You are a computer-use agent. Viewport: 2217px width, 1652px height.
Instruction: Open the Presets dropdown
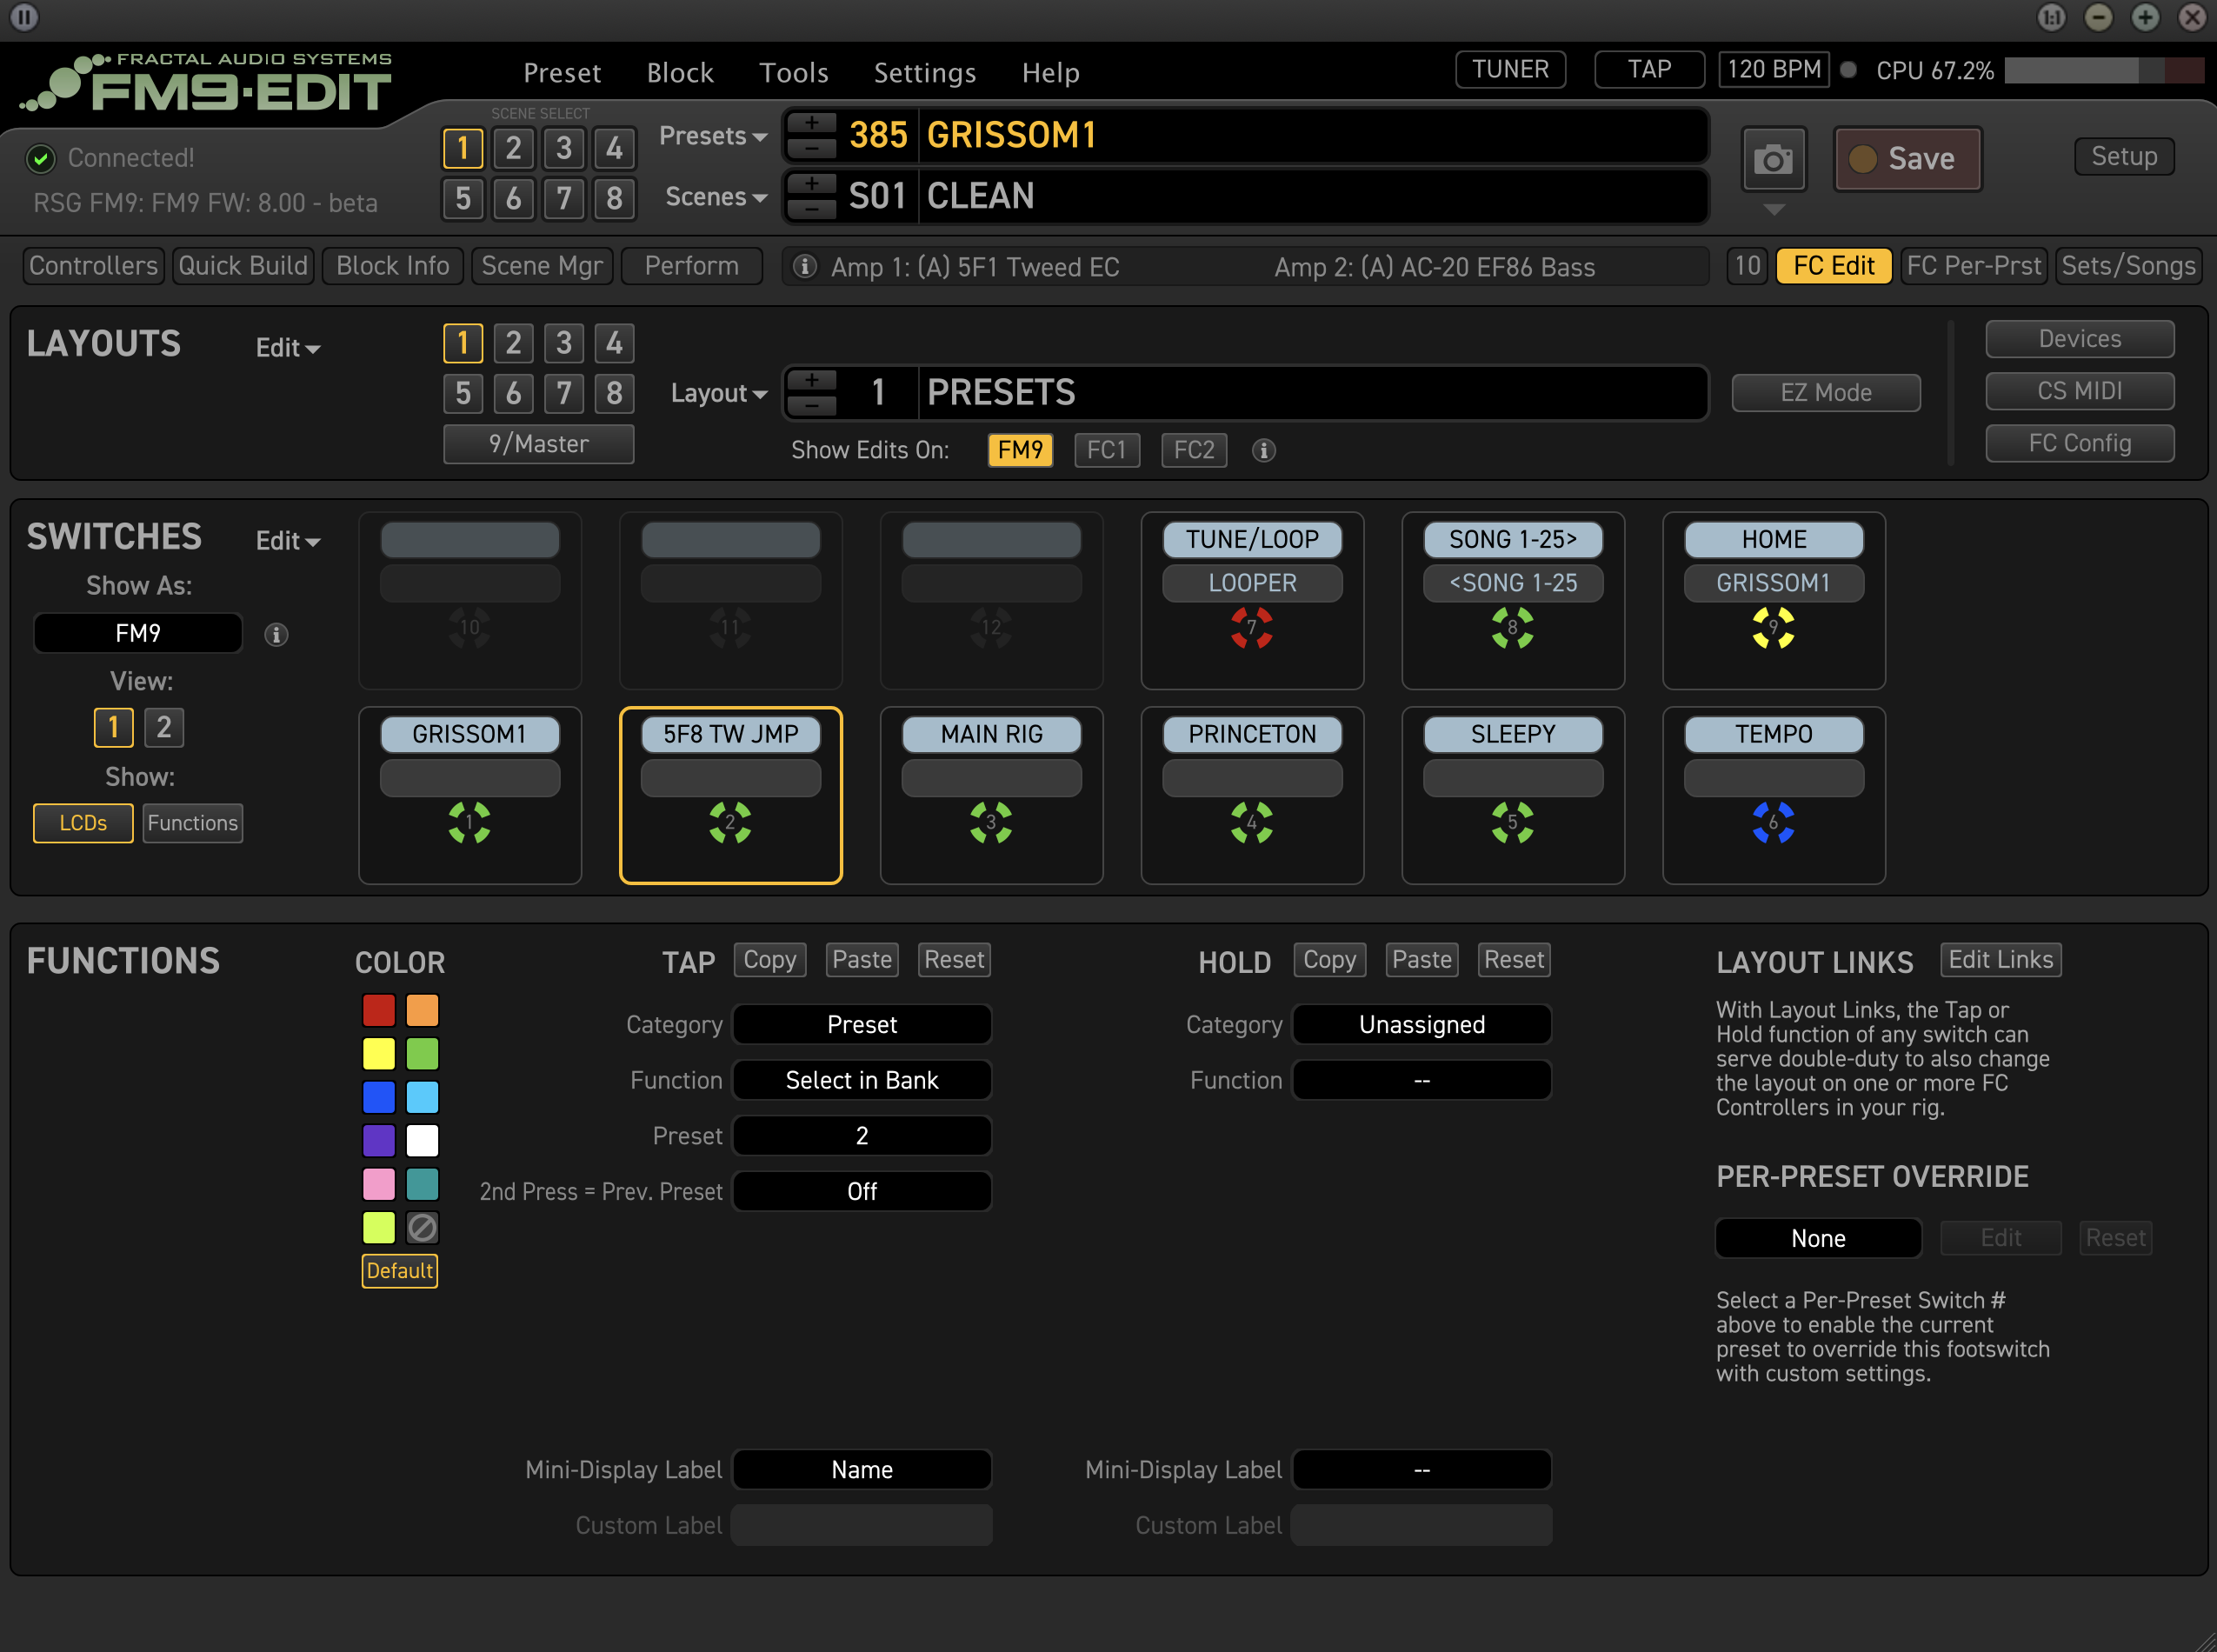(x=713, y=136)
